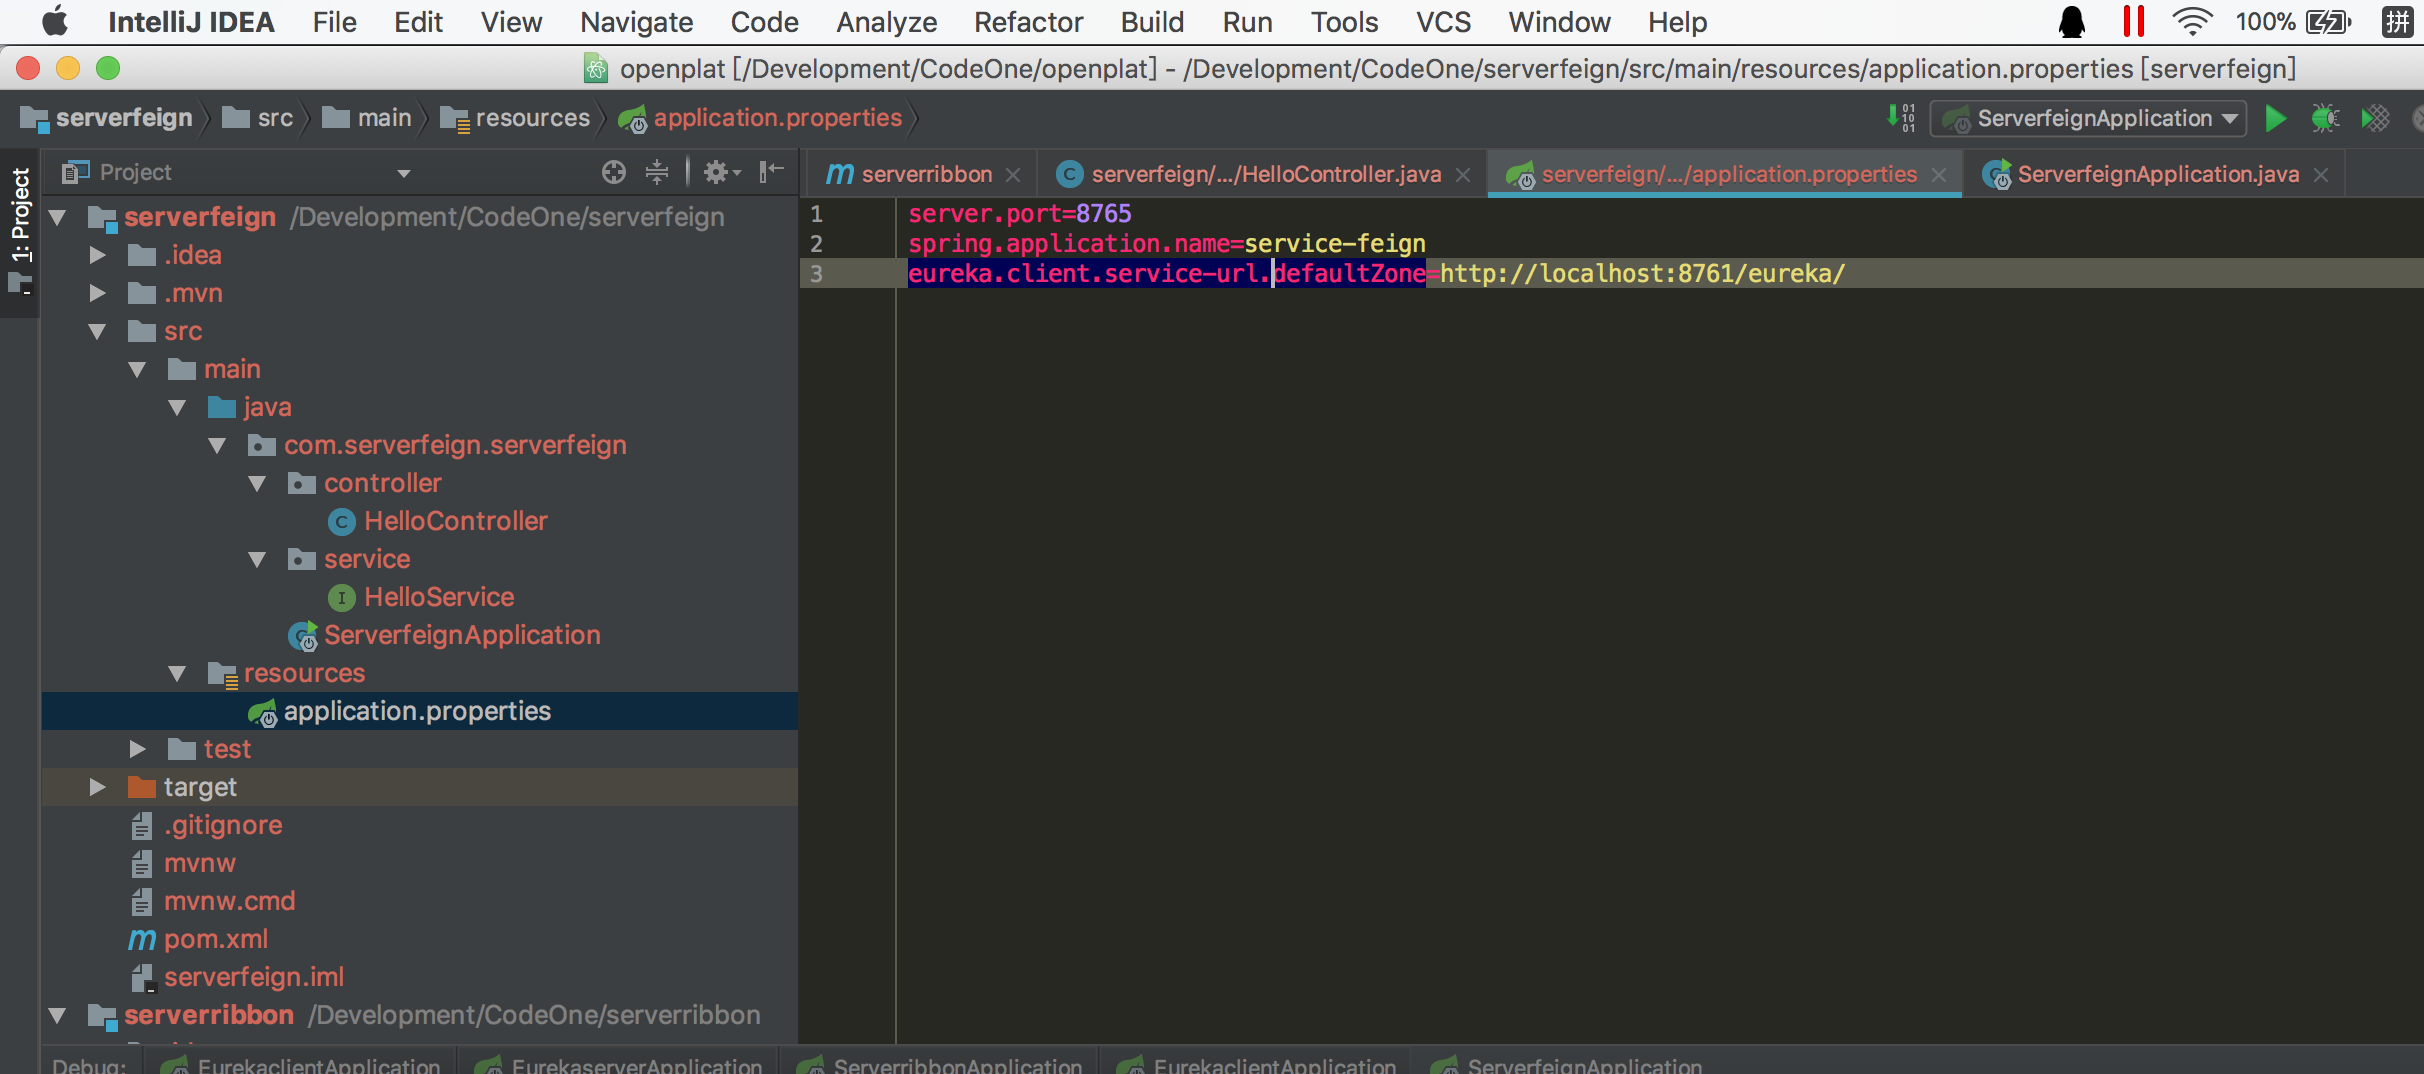Screen dimensions: 2424x1074
Task: Click the battery status icon
Action: [2326, 21]
